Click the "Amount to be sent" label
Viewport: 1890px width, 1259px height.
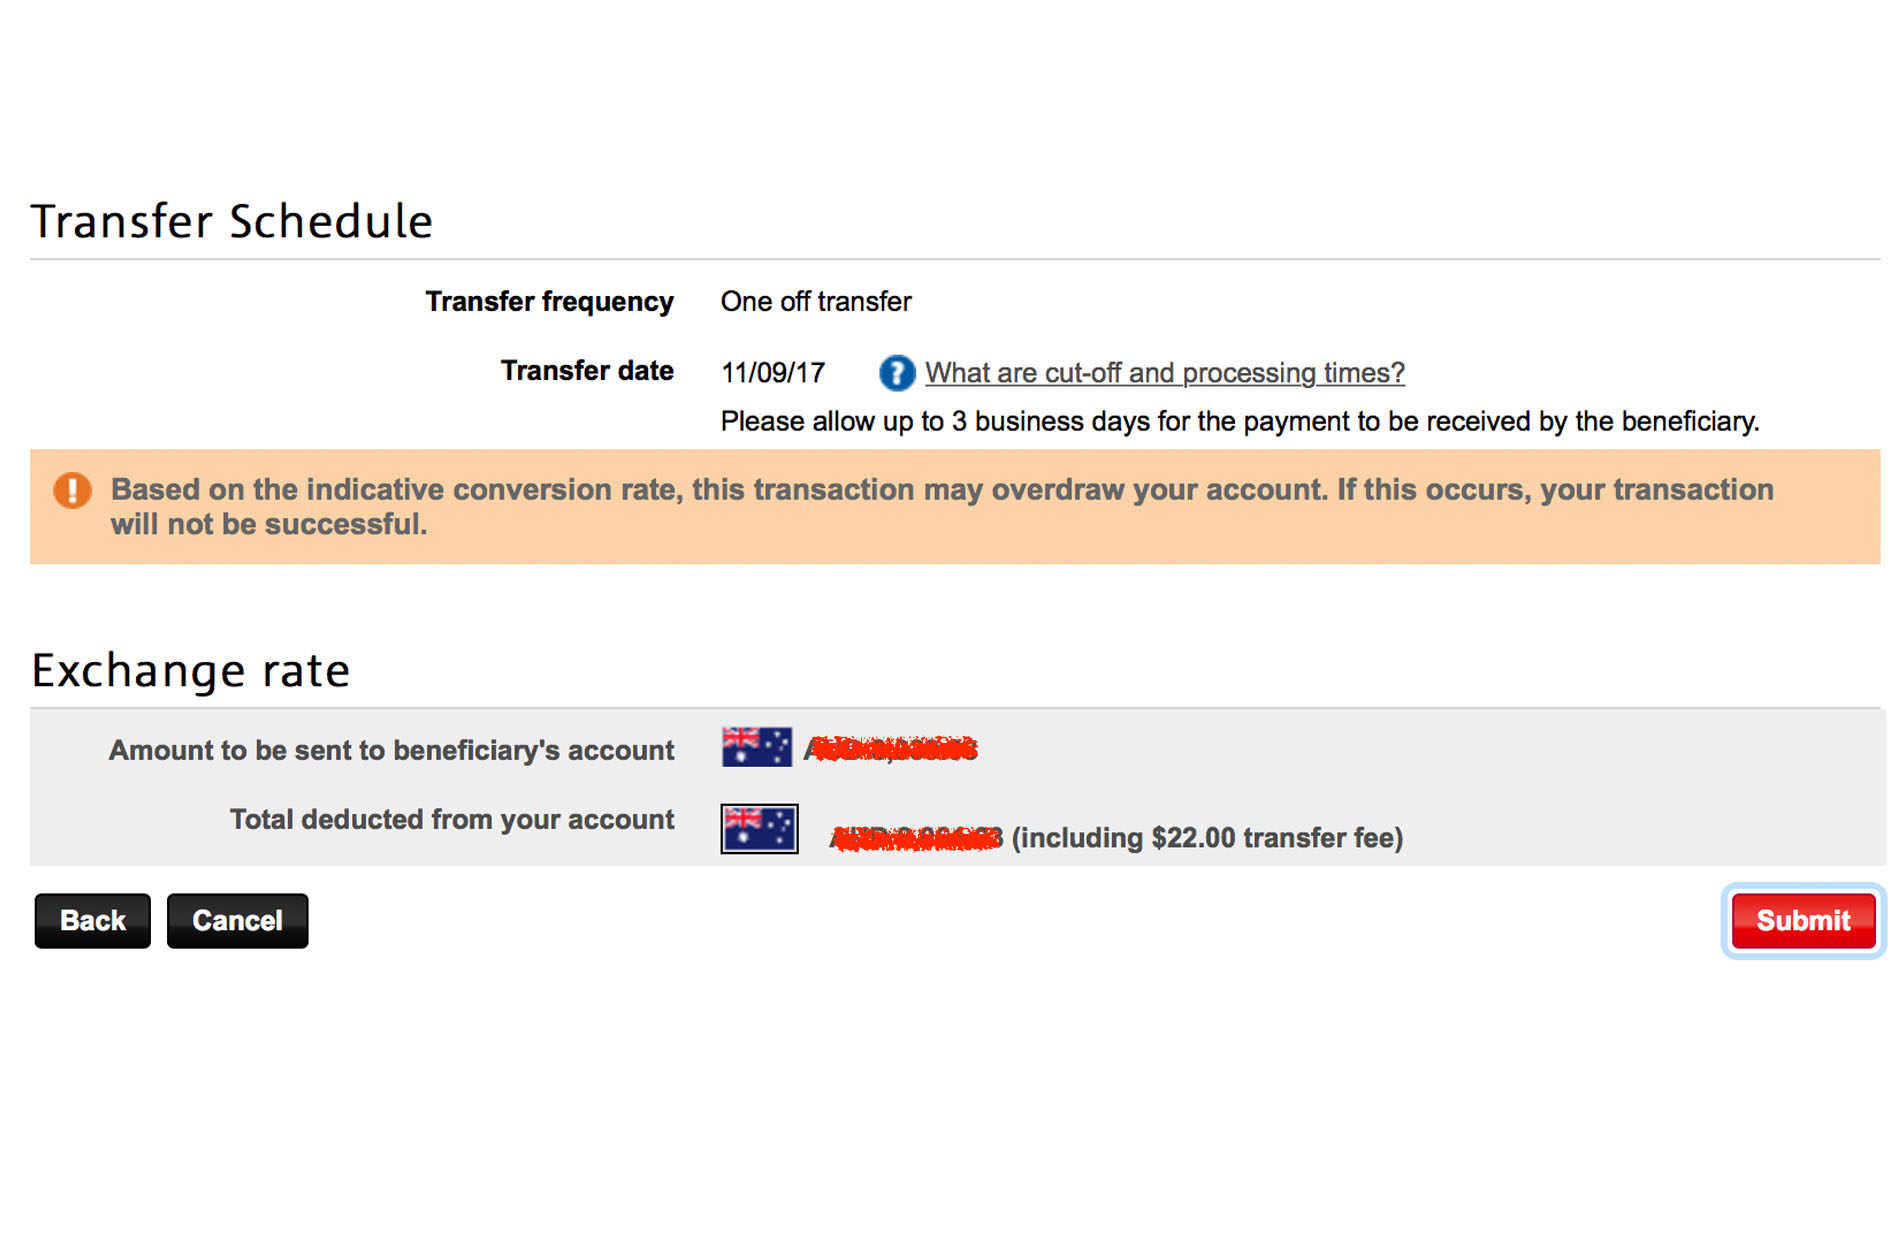pyautogui.click(x=391, y=750)
